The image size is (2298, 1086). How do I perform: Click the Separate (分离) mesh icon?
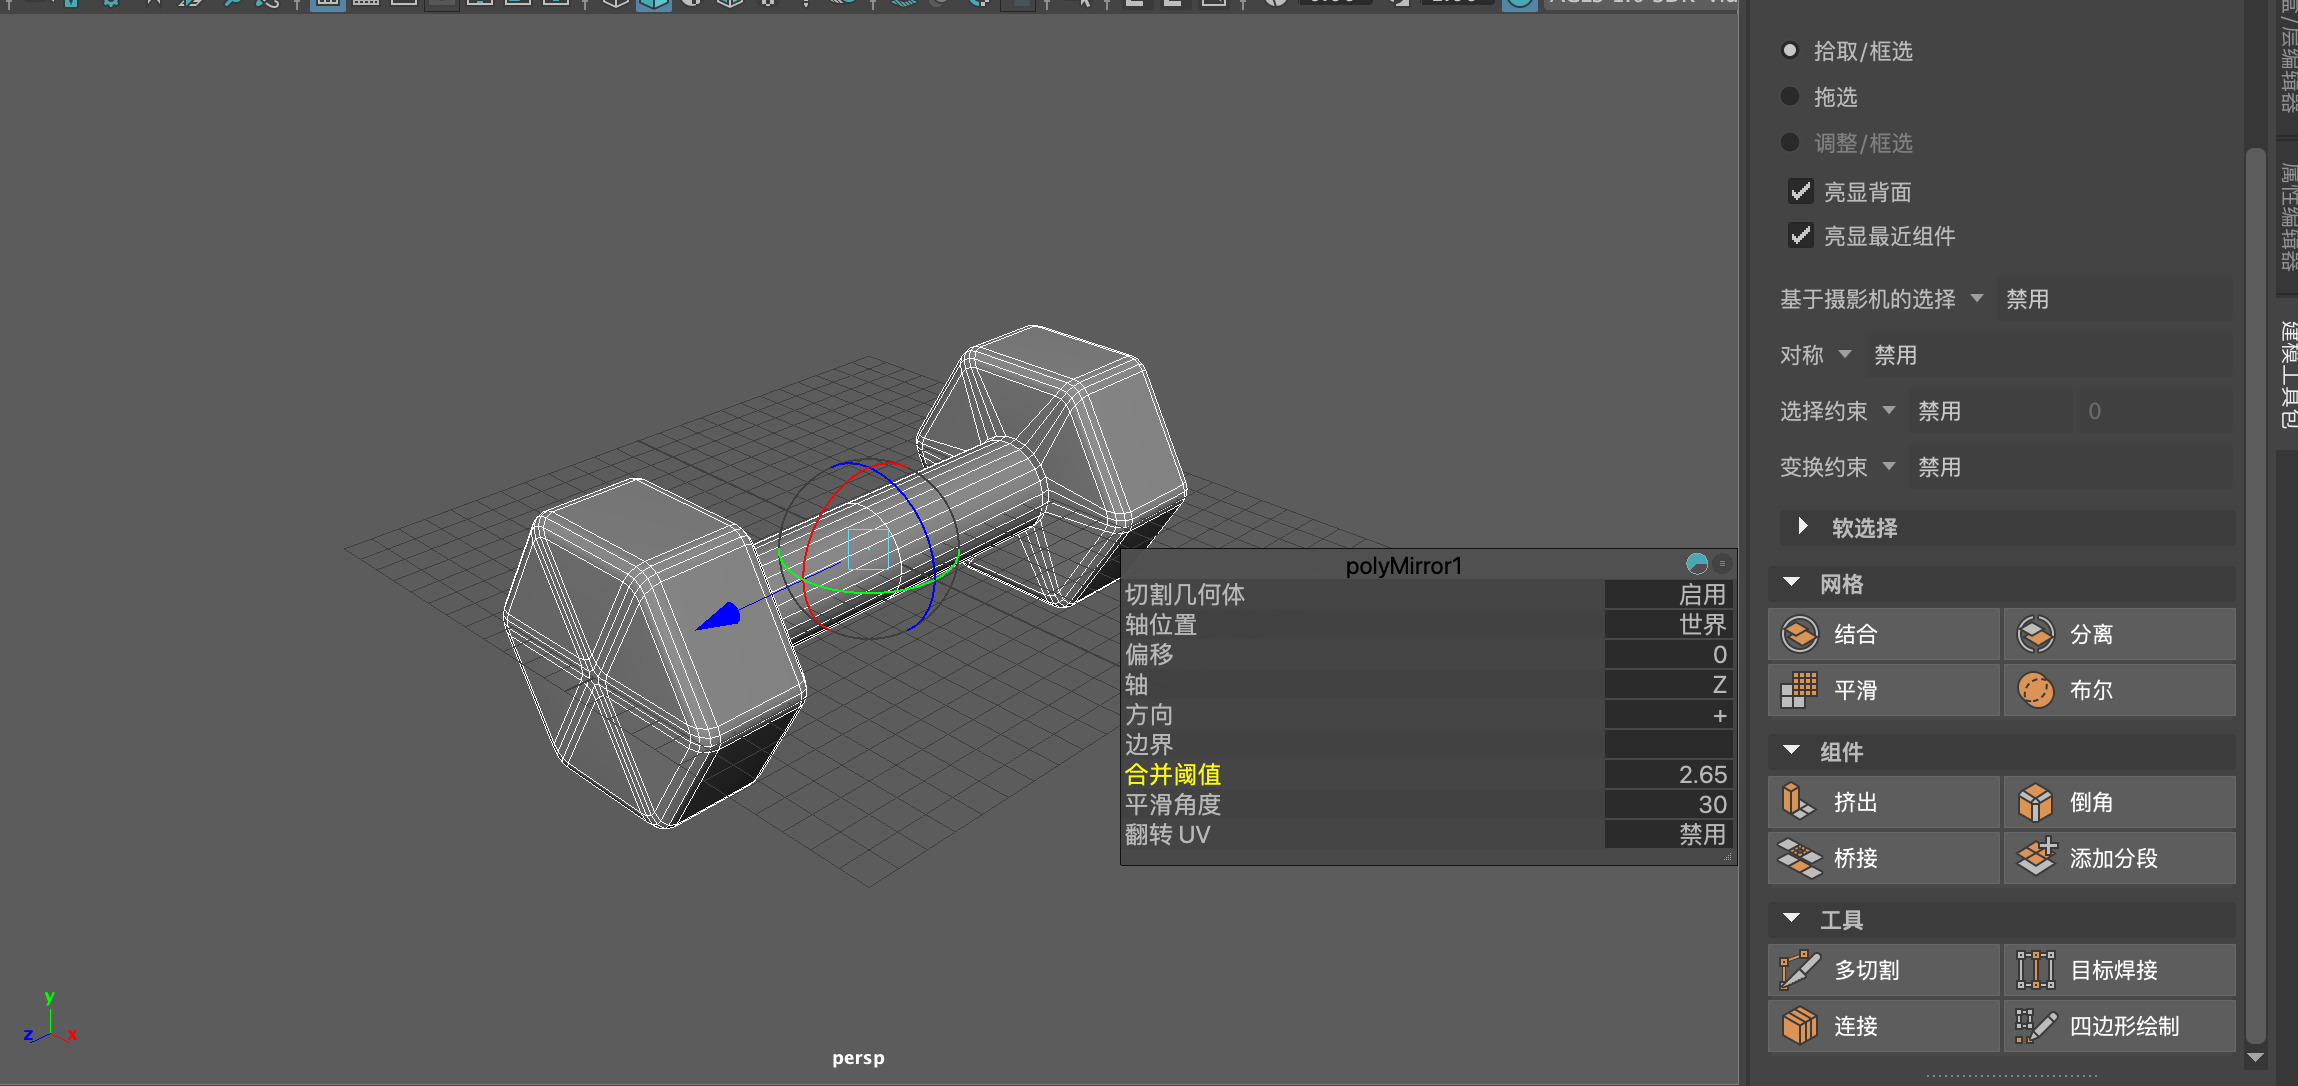(2035, 634)
